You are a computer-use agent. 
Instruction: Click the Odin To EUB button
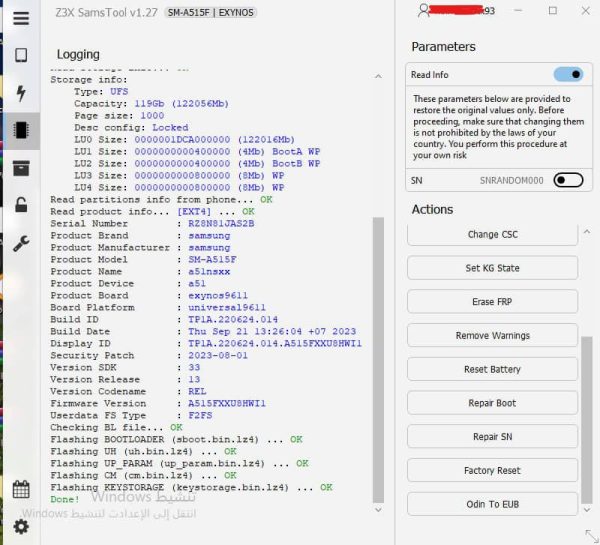(492, 504)
